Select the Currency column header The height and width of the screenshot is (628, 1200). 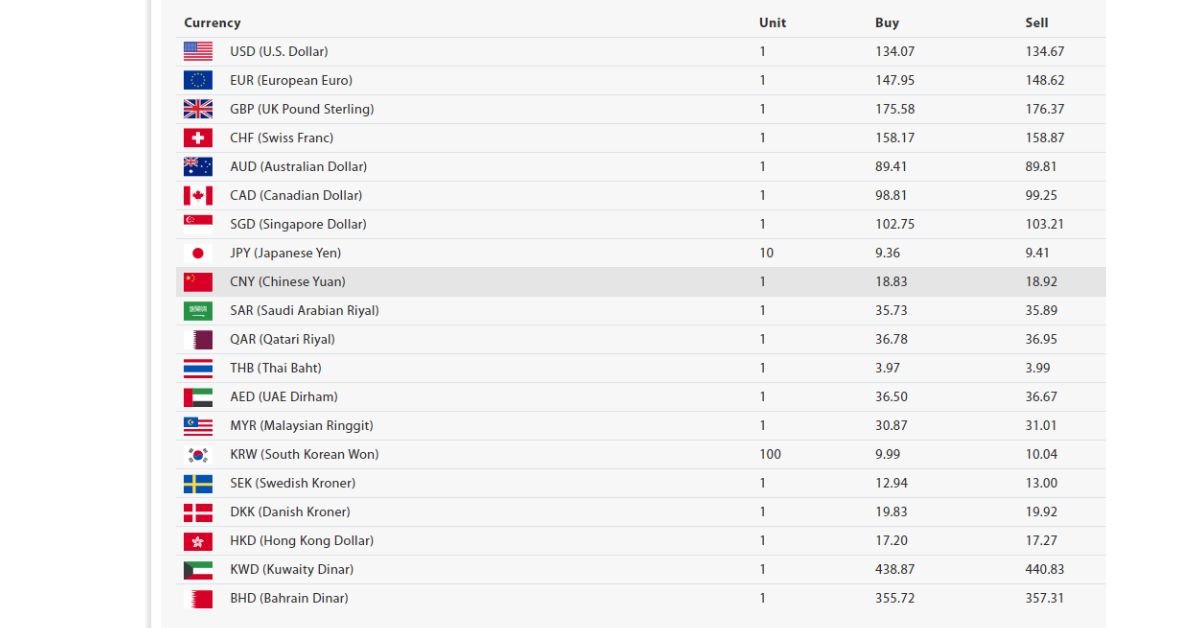pyautogui.click(x=212, y=23)
